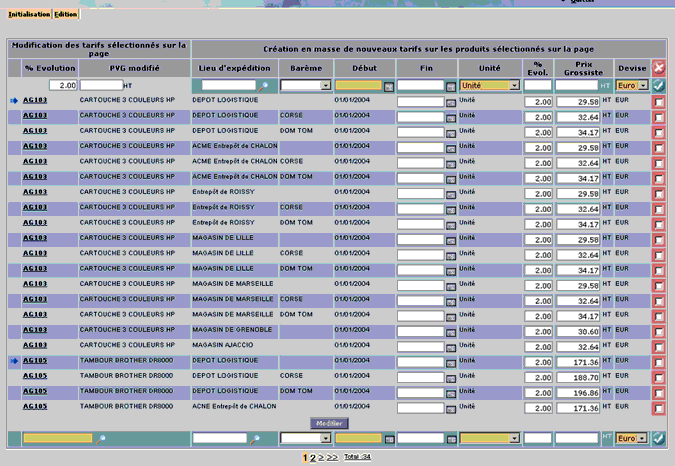Open the calendar icon in the bottom Début field
675x466 pixels.
pyautogui.click(x=389, y=439)
